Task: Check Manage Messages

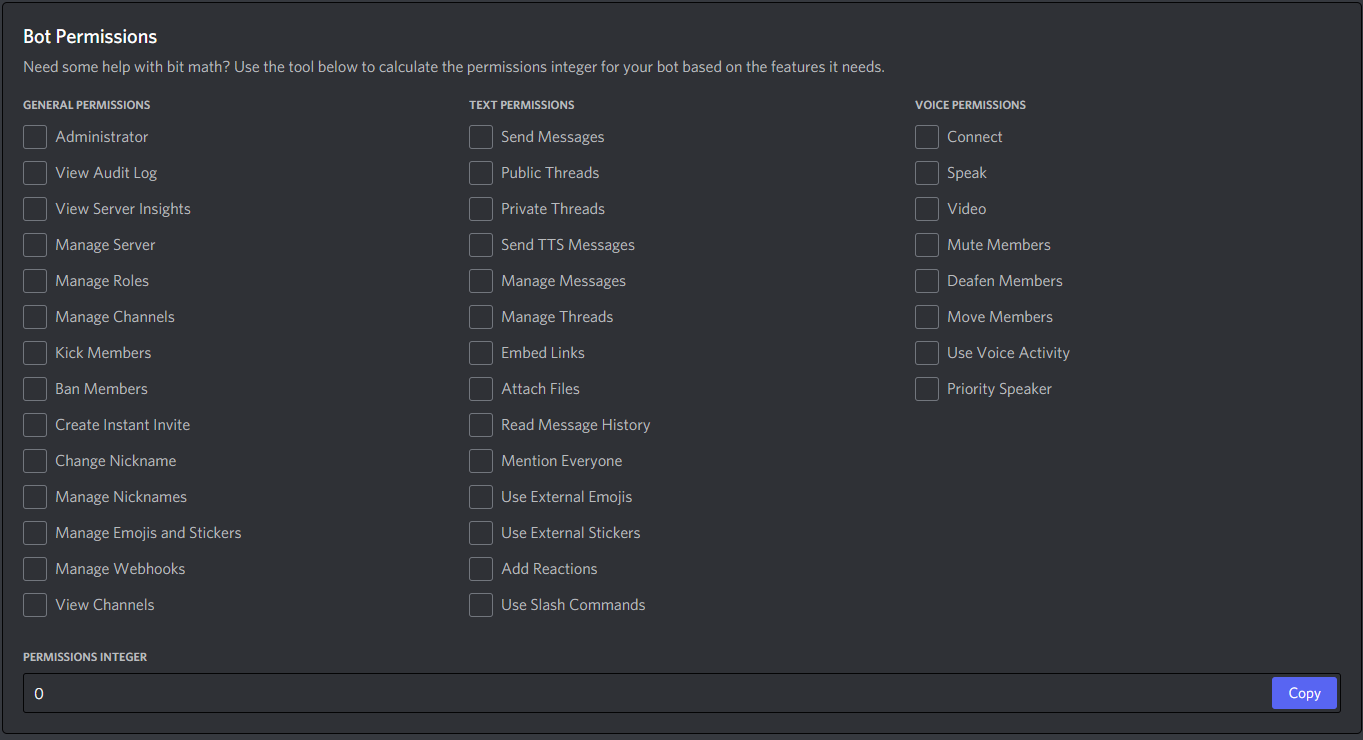Action: point(480,280)
